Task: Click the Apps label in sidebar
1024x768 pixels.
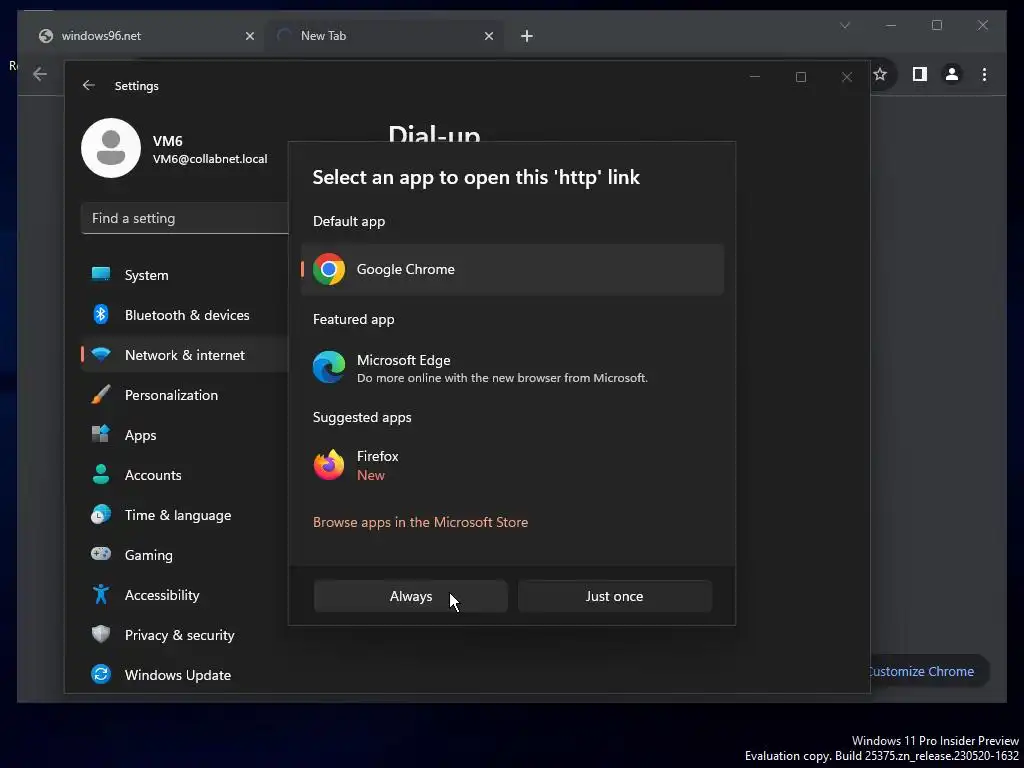Action: 140,436
